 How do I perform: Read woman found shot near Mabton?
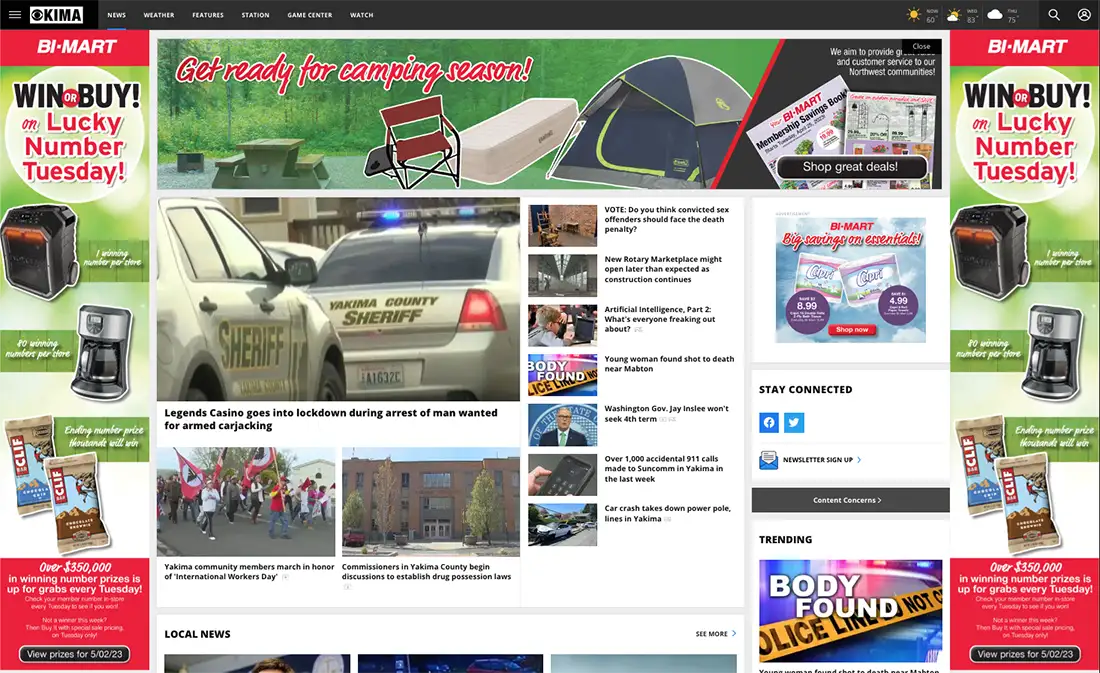click(669, 364)
